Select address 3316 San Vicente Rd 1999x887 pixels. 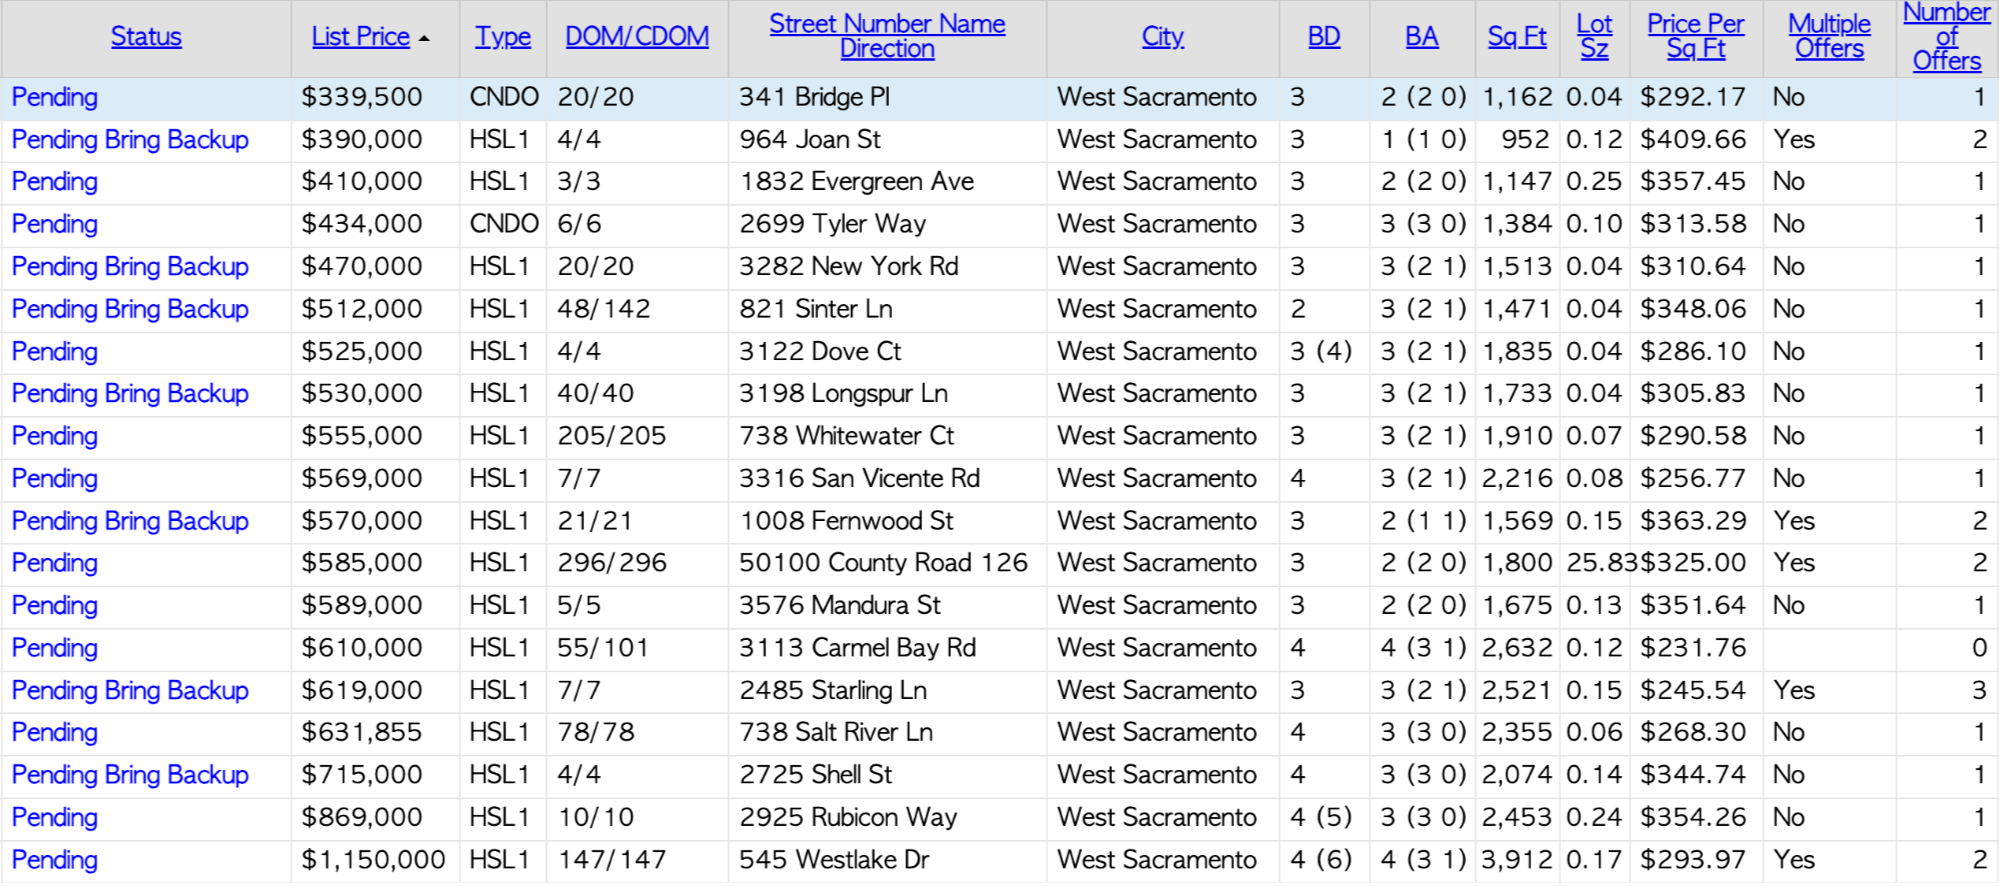pos(860,478)
